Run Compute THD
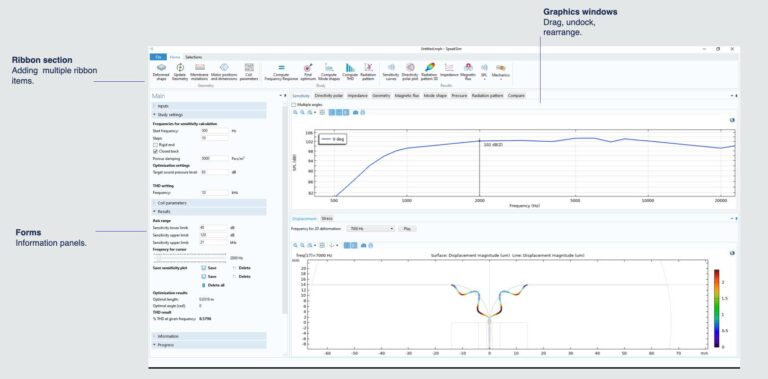768x379 pixels. (350, 71)
